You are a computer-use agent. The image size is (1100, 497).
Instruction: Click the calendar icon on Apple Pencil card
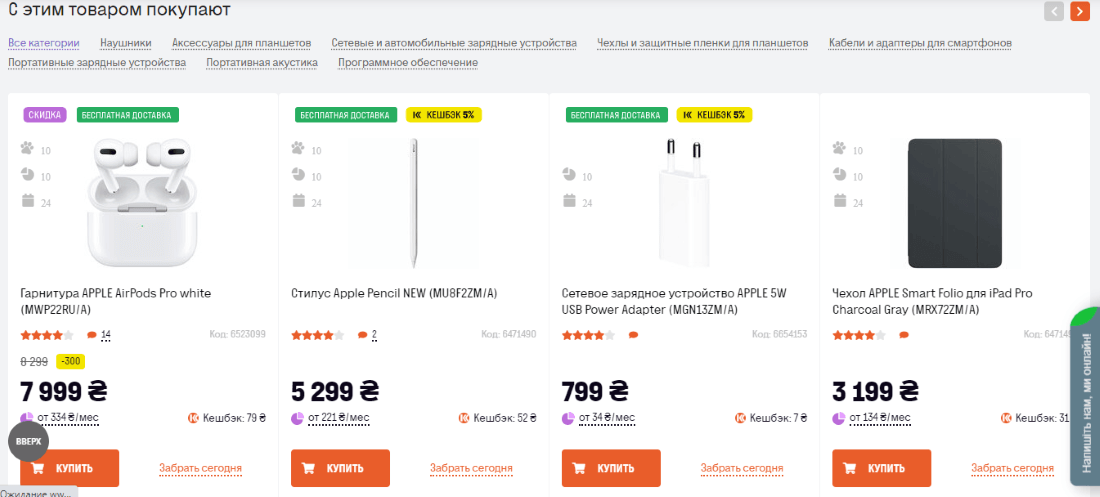point(298,201)
